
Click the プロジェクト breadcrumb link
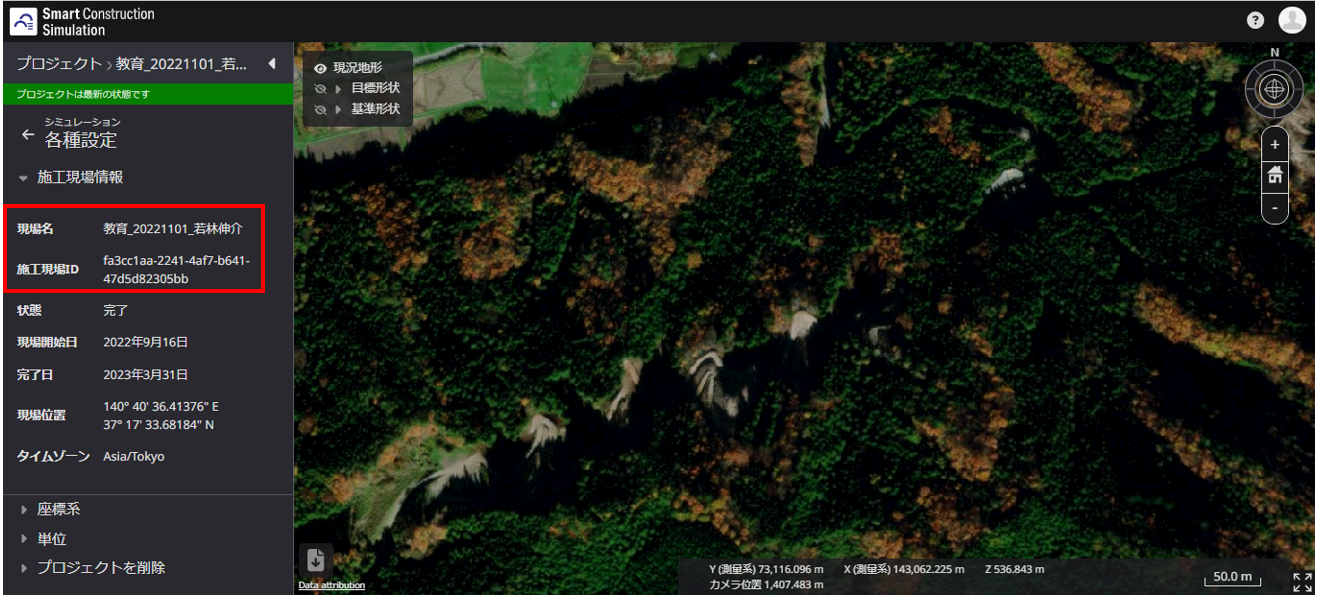[58, 64]
